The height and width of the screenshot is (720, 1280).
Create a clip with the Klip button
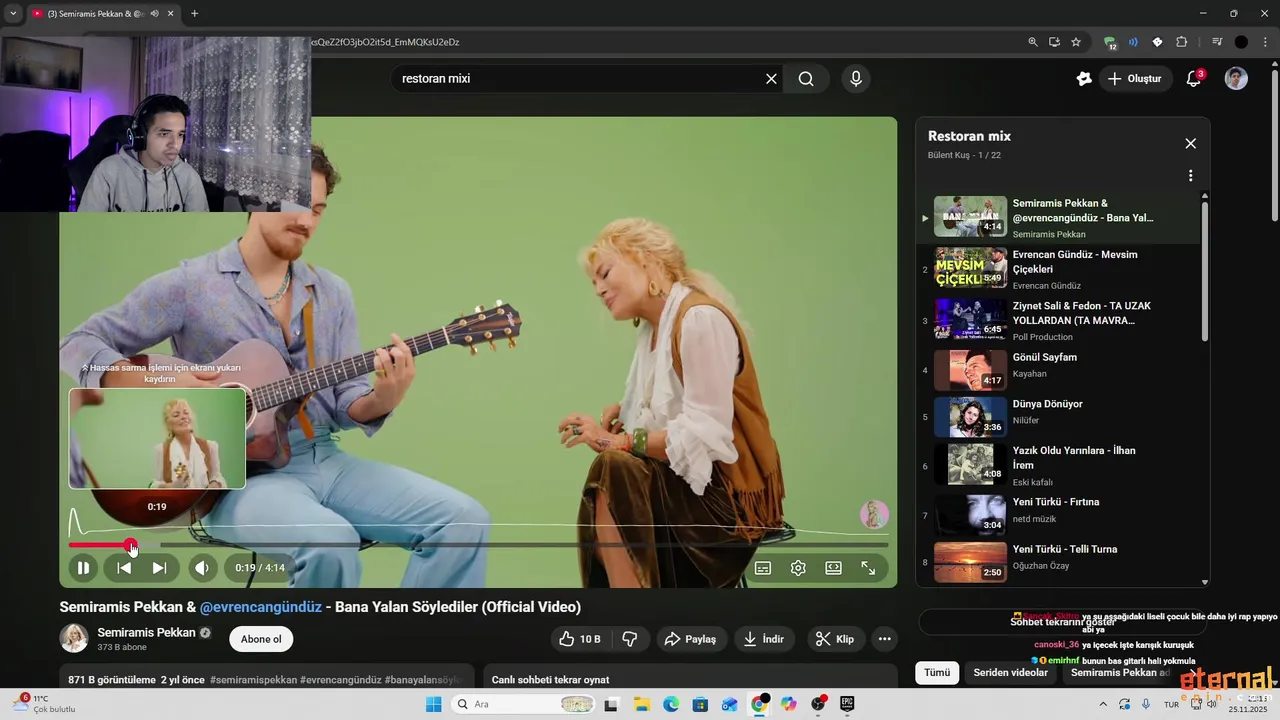pos(835,639)
